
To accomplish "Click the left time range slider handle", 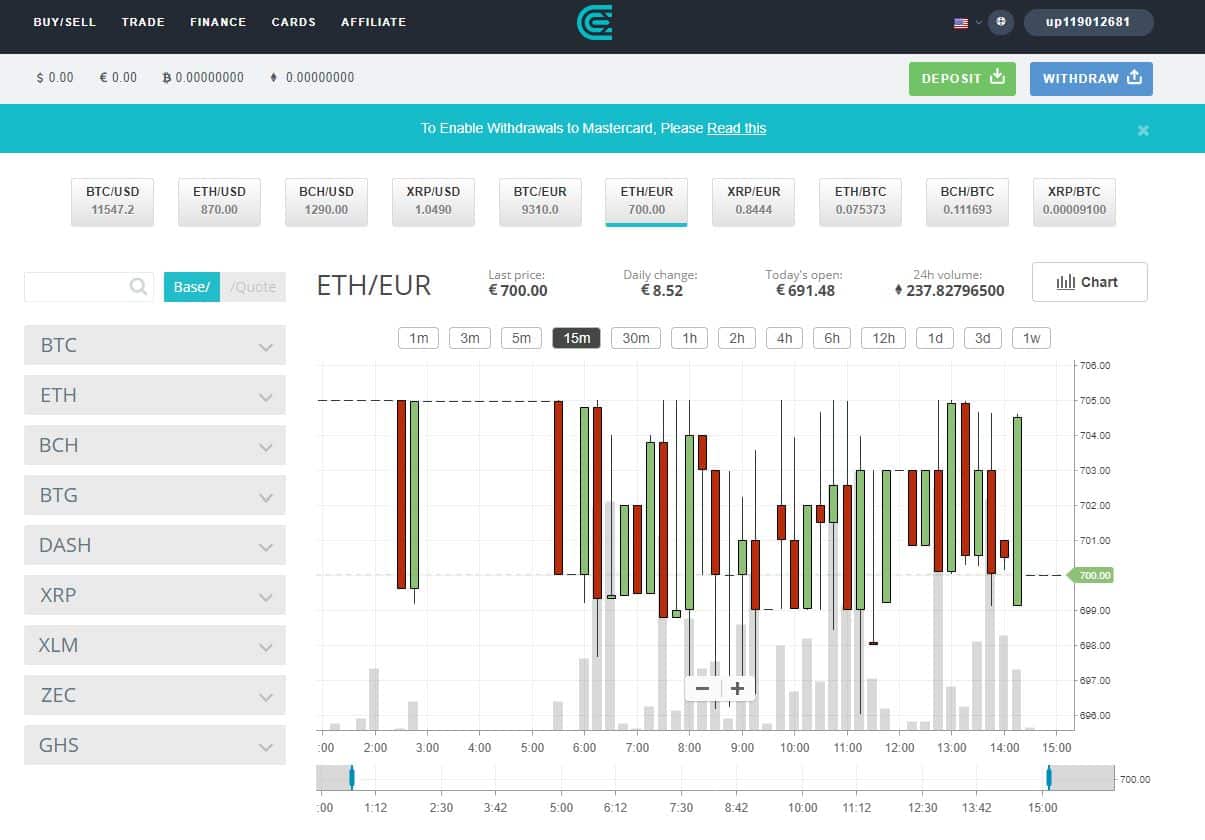I will point(352,777).
